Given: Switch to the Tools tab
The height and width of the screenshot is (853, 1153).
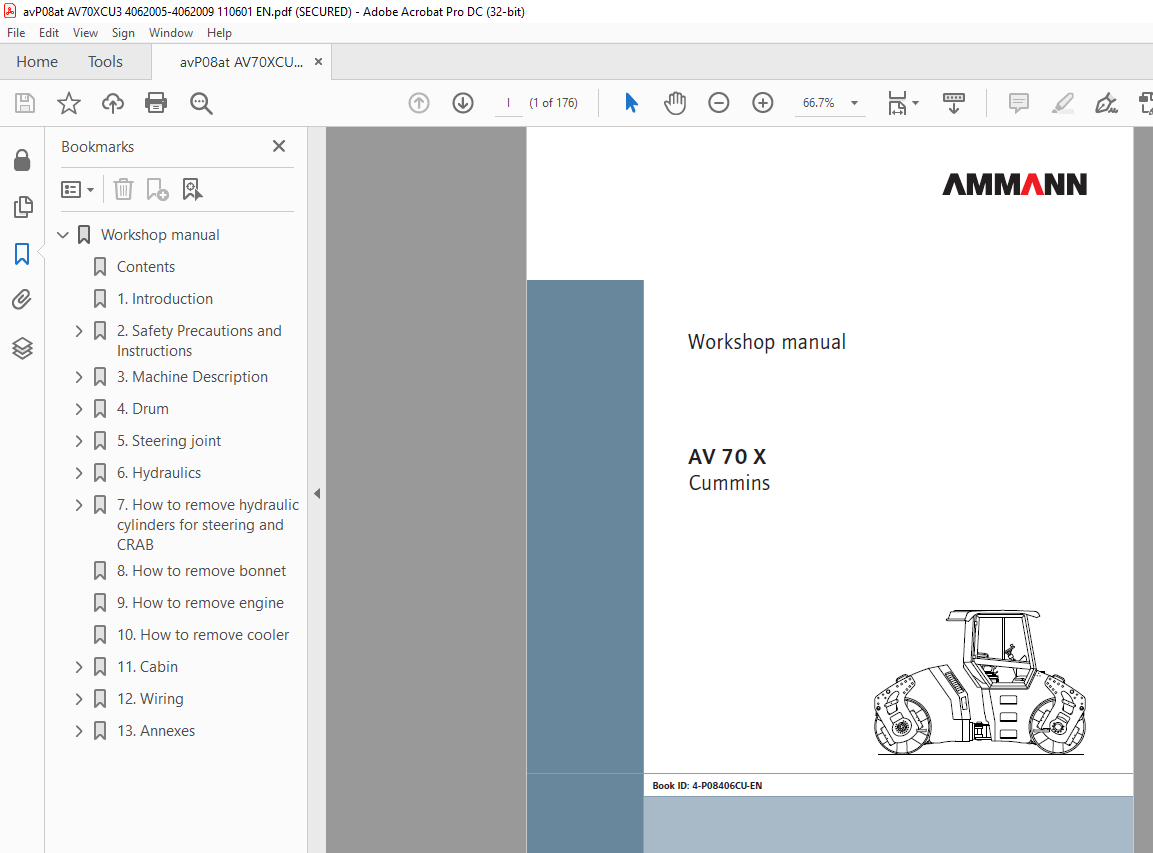Looking at the screenshot, I should (x=105, y=62).
